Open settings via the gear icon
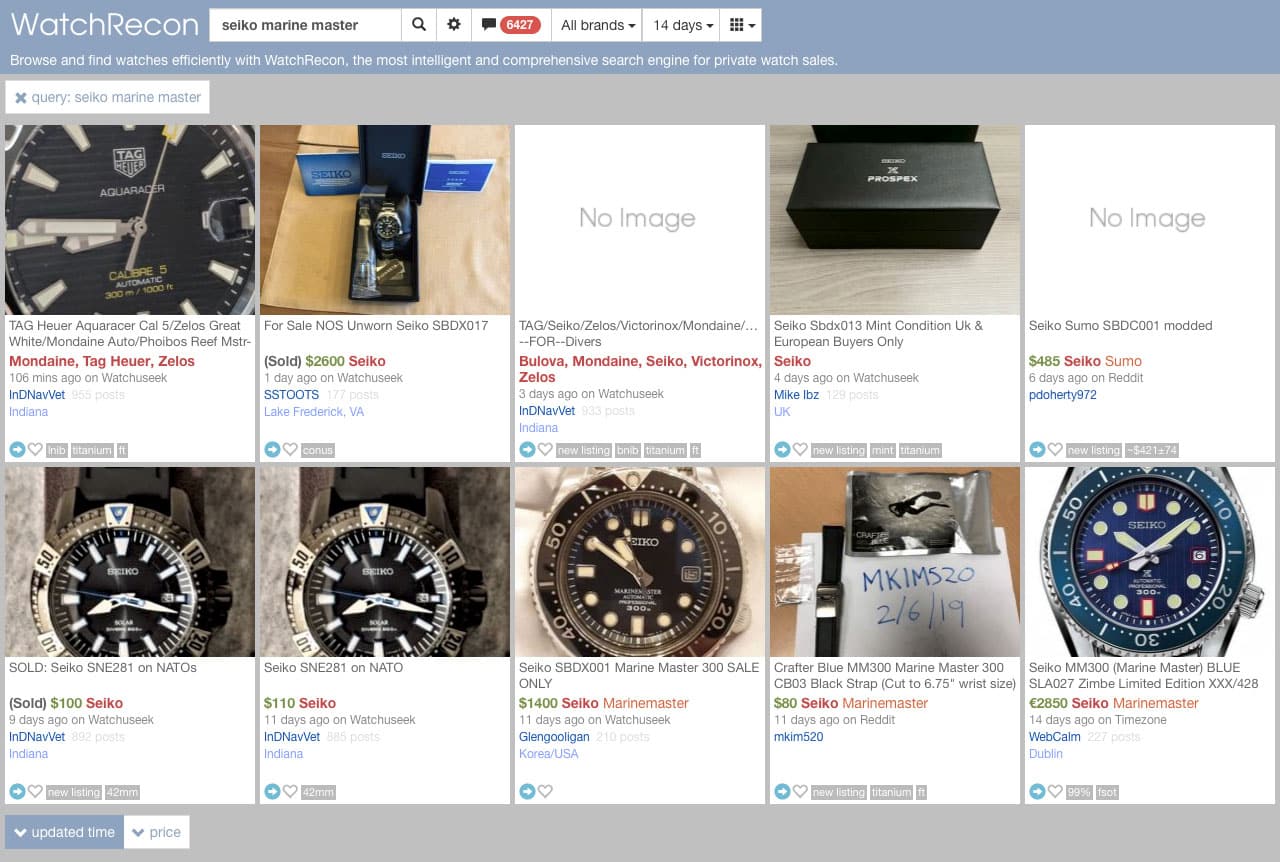 coord(454,25)
